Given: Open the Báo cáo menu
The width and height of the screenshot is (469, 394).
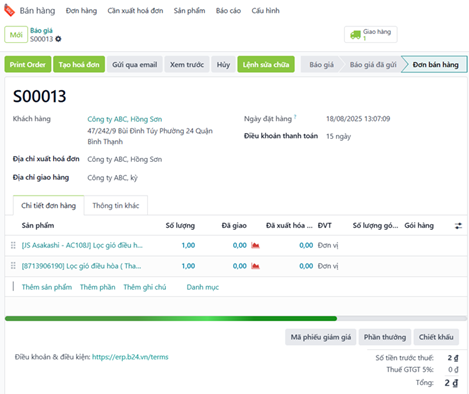Looking at the screenshot, I should (x=228, y=11).
